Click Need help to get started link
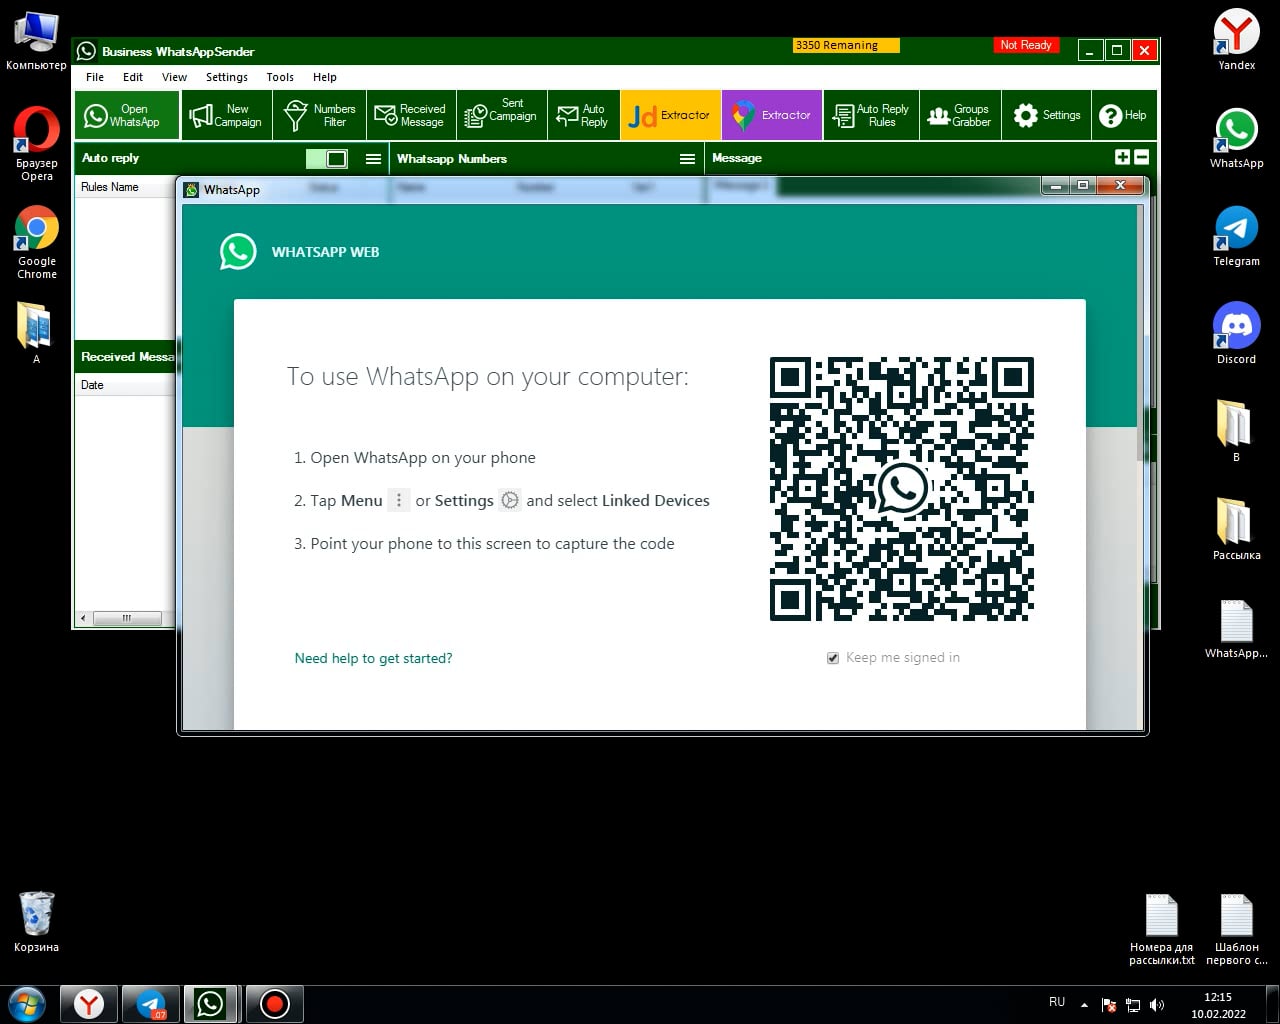Screen dimensions: 1280x1024 (373, 658)
